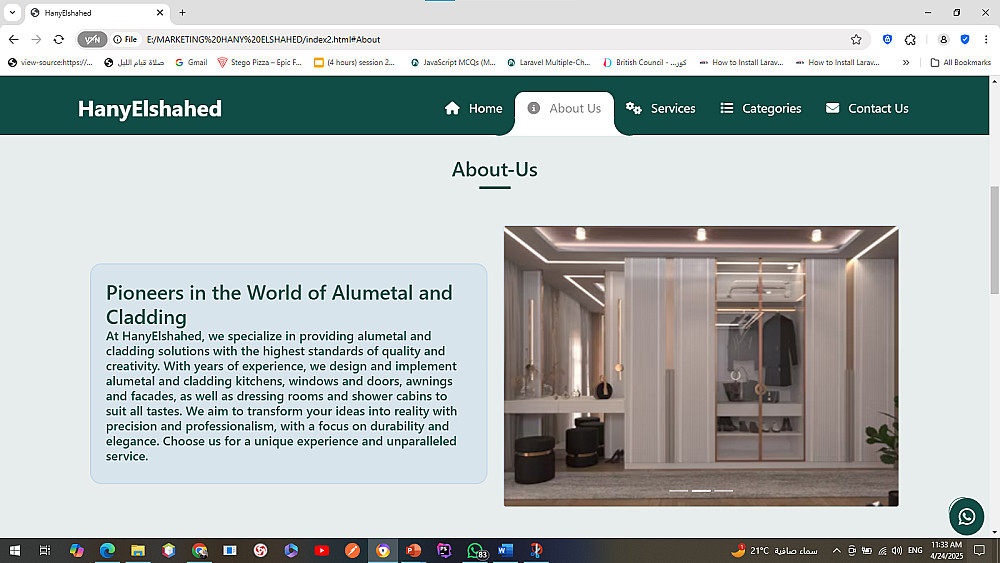Open the 21°C weather widget
This screenshot has height=563, width=1000.
click(x=774, y=550)
